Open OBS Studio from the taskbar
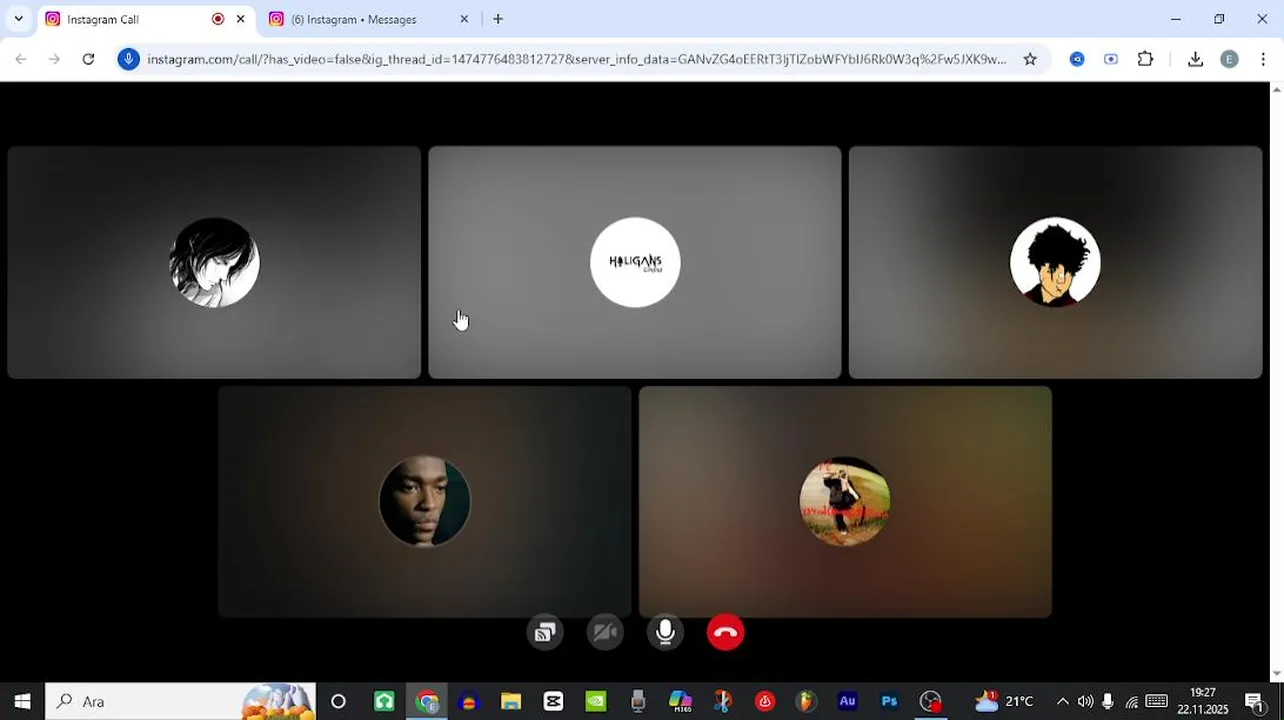This screenshot has height=720, width=1284. (x=931, y=701)
